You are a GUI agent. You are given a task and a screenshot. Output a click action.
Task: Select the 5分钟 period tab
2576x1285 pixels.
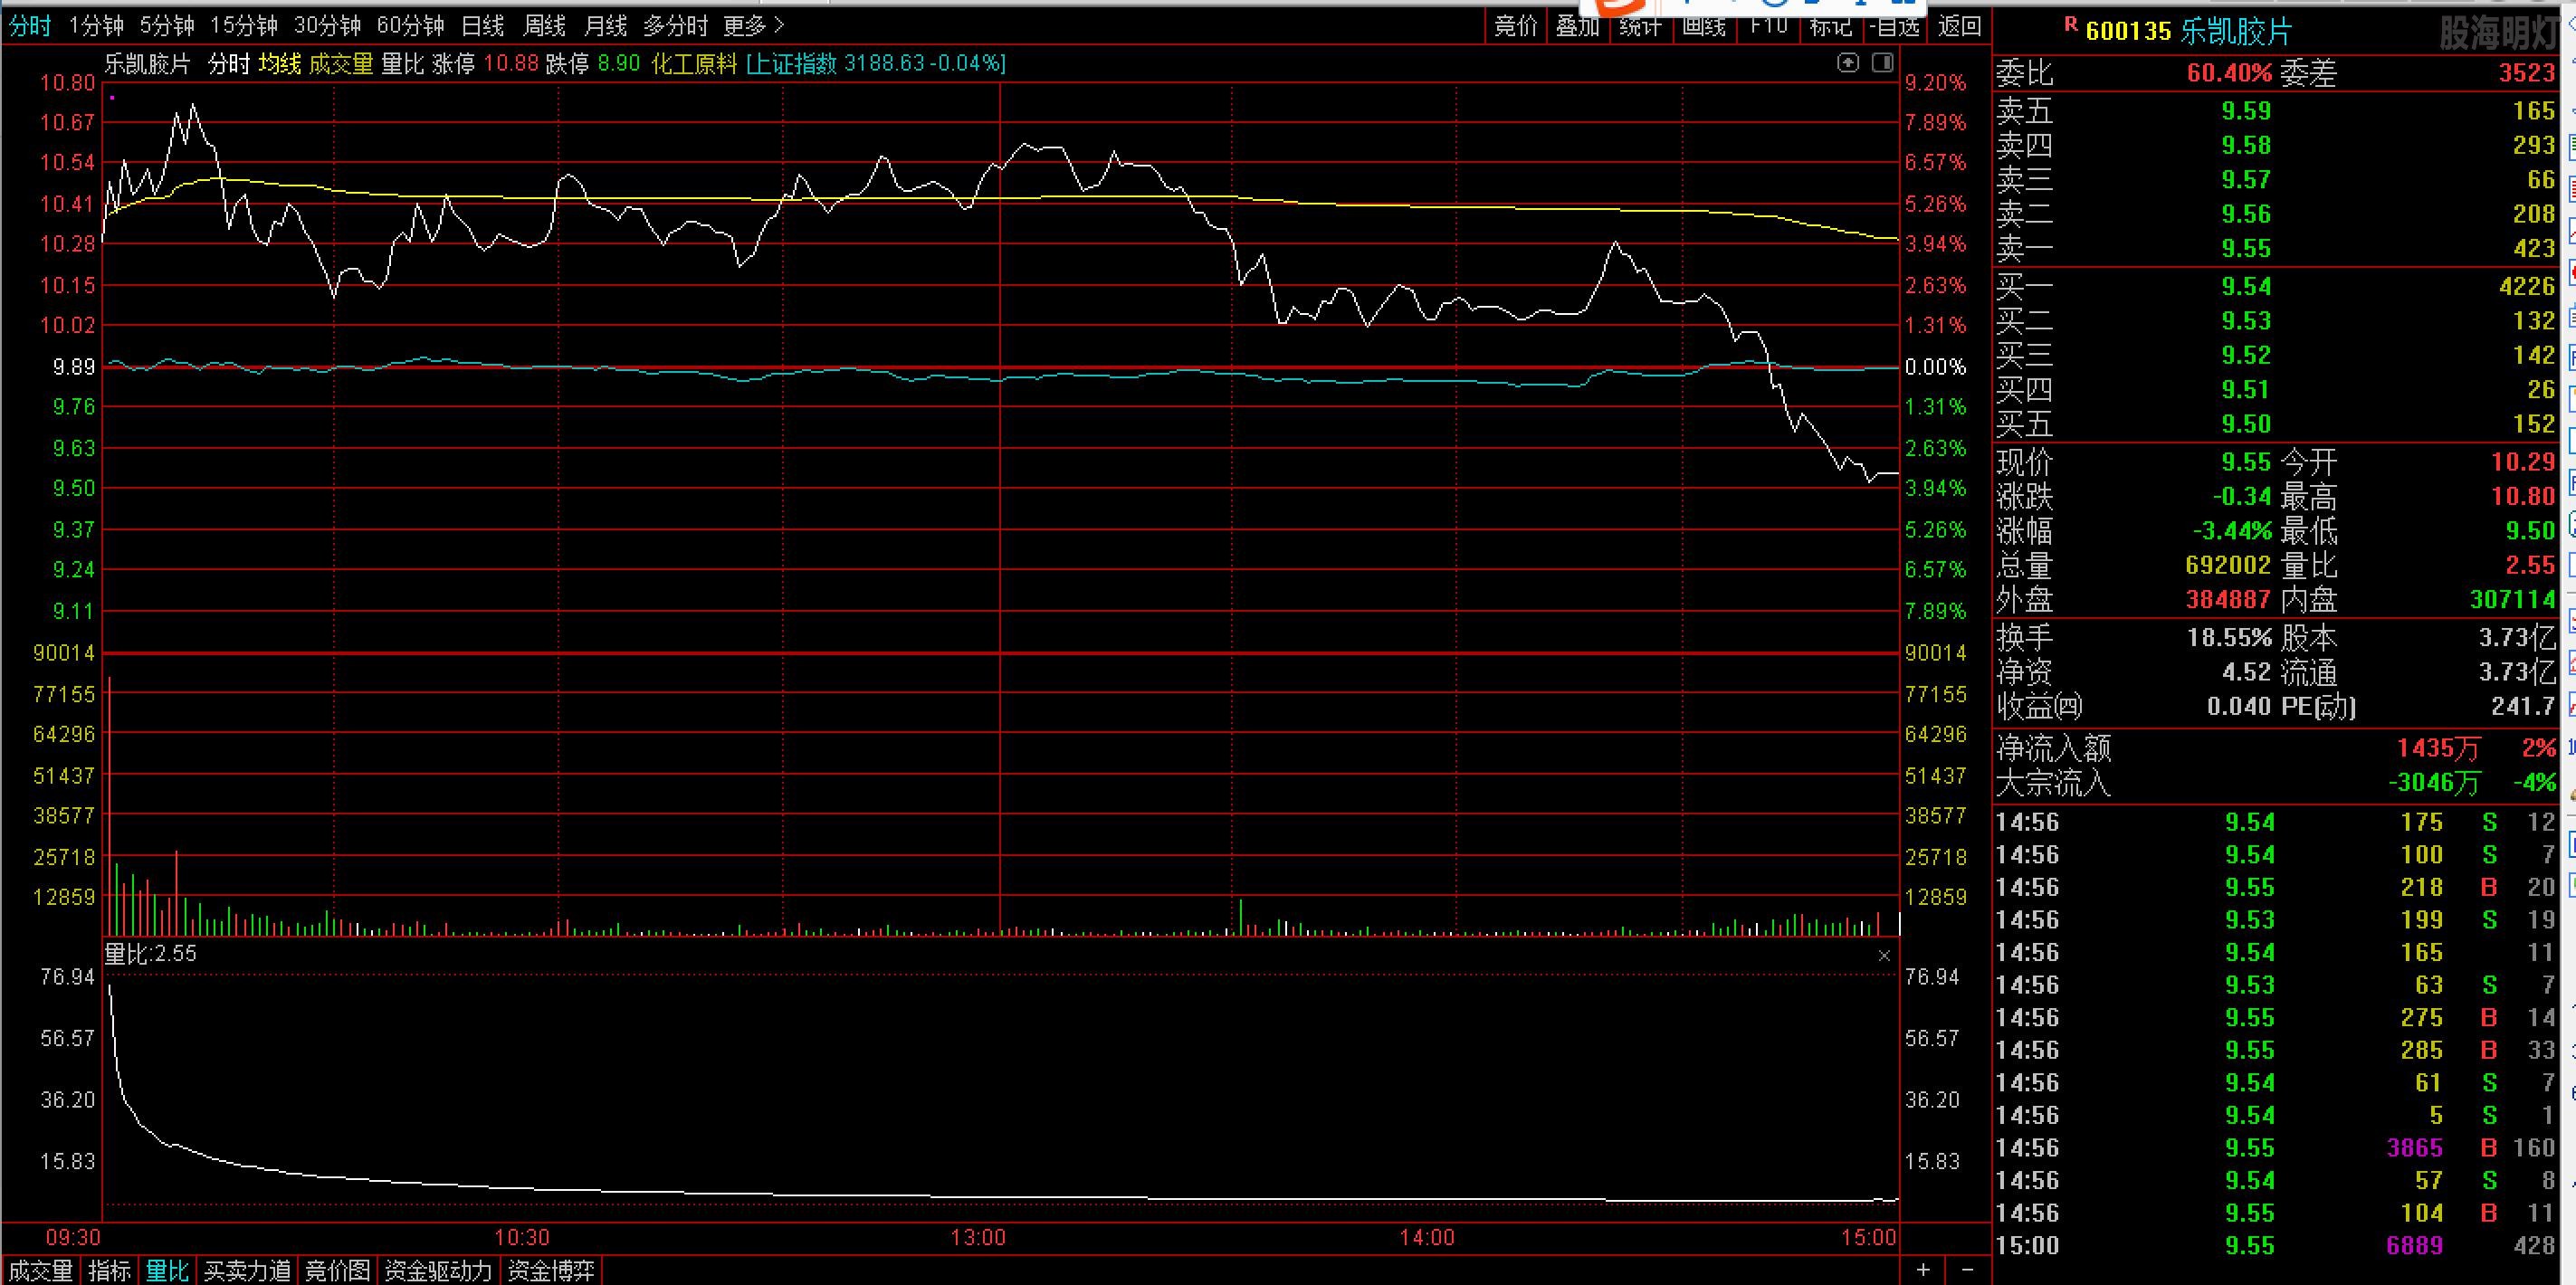(x=167, y=26)
